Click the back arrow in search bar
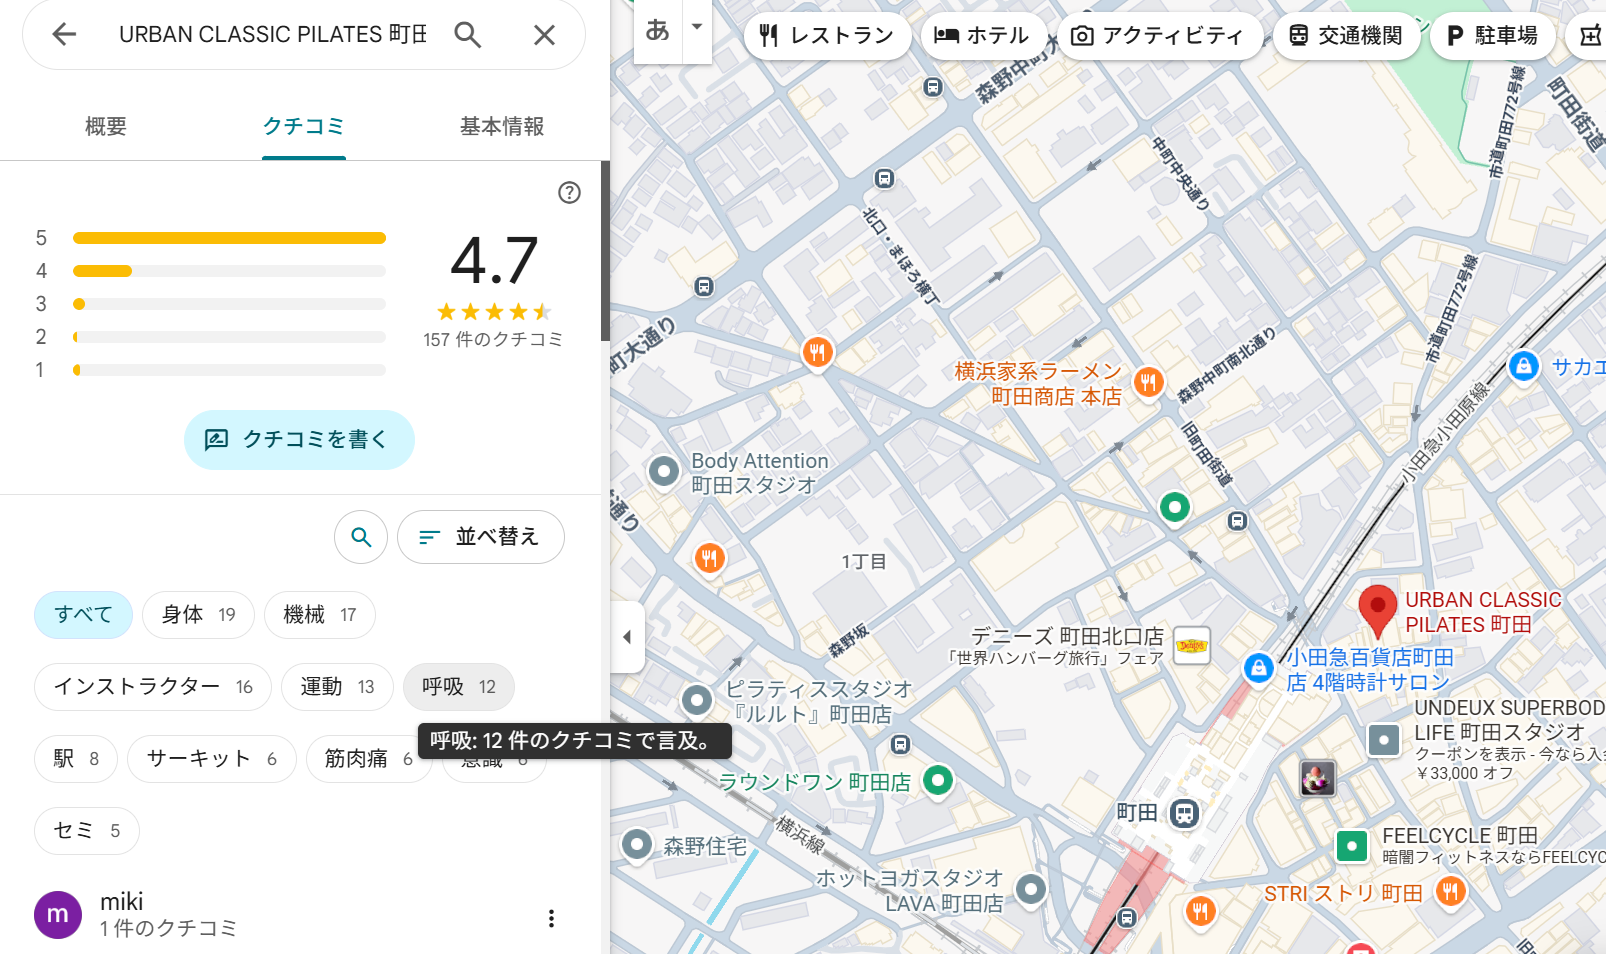This screenshot has width=1606, height=954. pos(64,35)
